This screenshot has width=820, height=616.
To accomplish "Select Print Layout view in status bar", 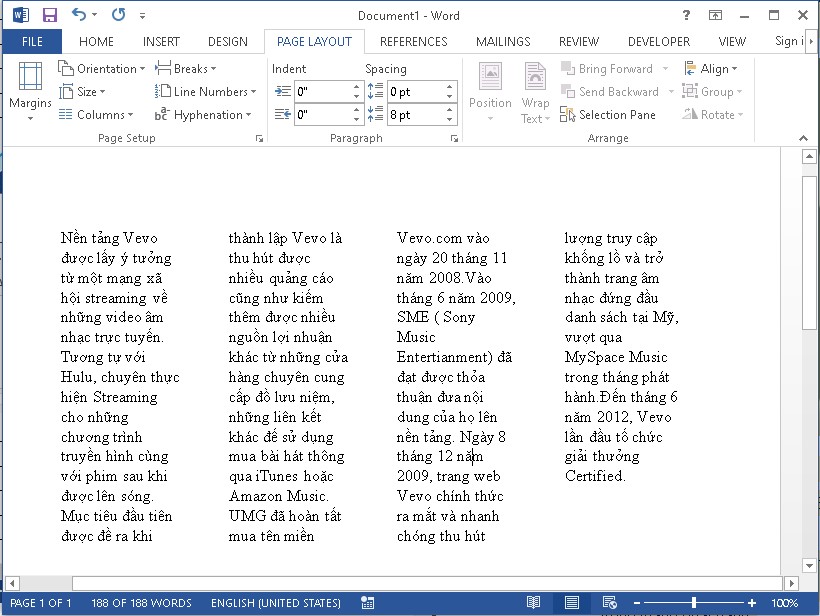I will click(x=571, y=603).
